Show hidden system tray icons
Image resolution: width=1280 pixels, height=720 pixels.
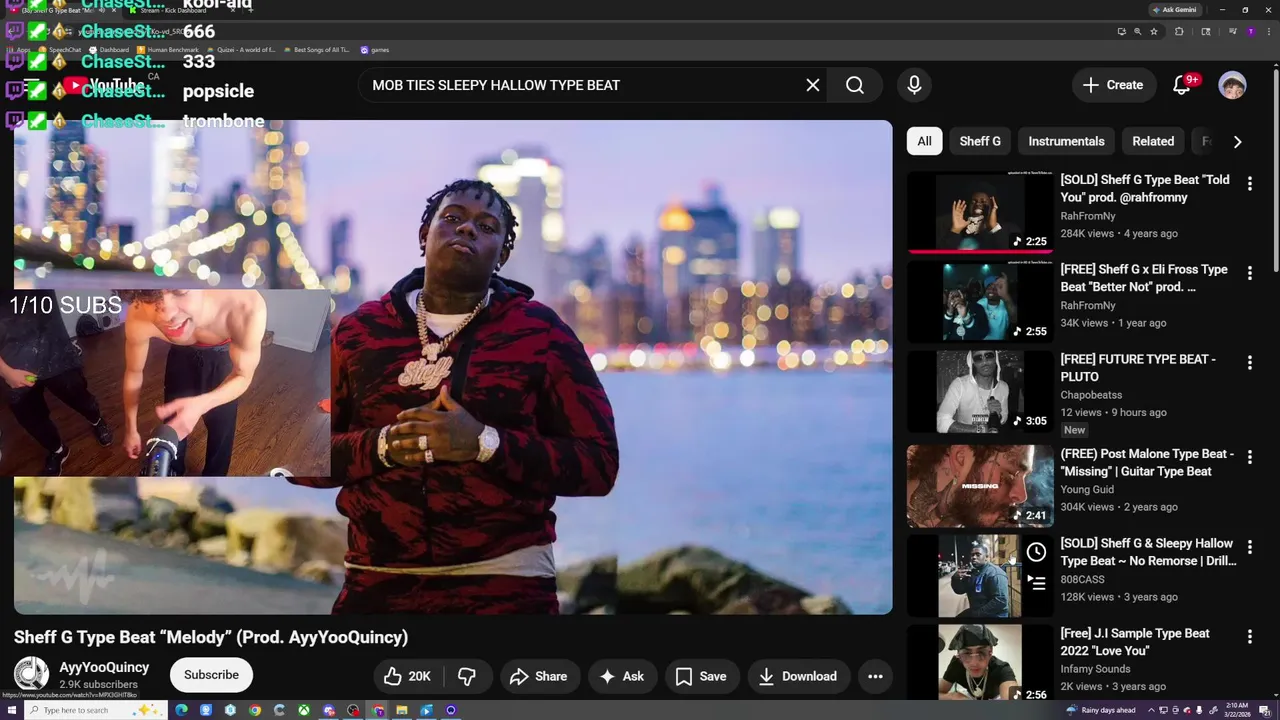[x=1151, y=710]
